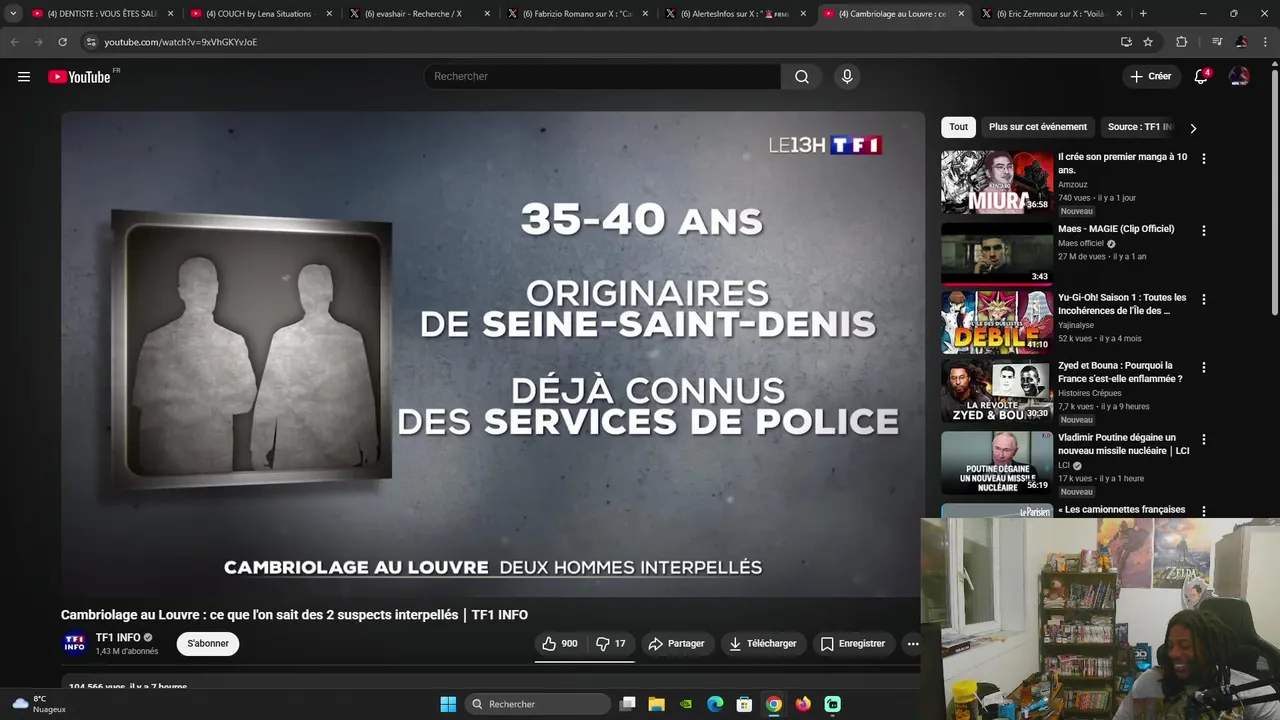Start voice search with microphone icon
1280x720 pixels.
pyautogui.click(x=847, y=77)
